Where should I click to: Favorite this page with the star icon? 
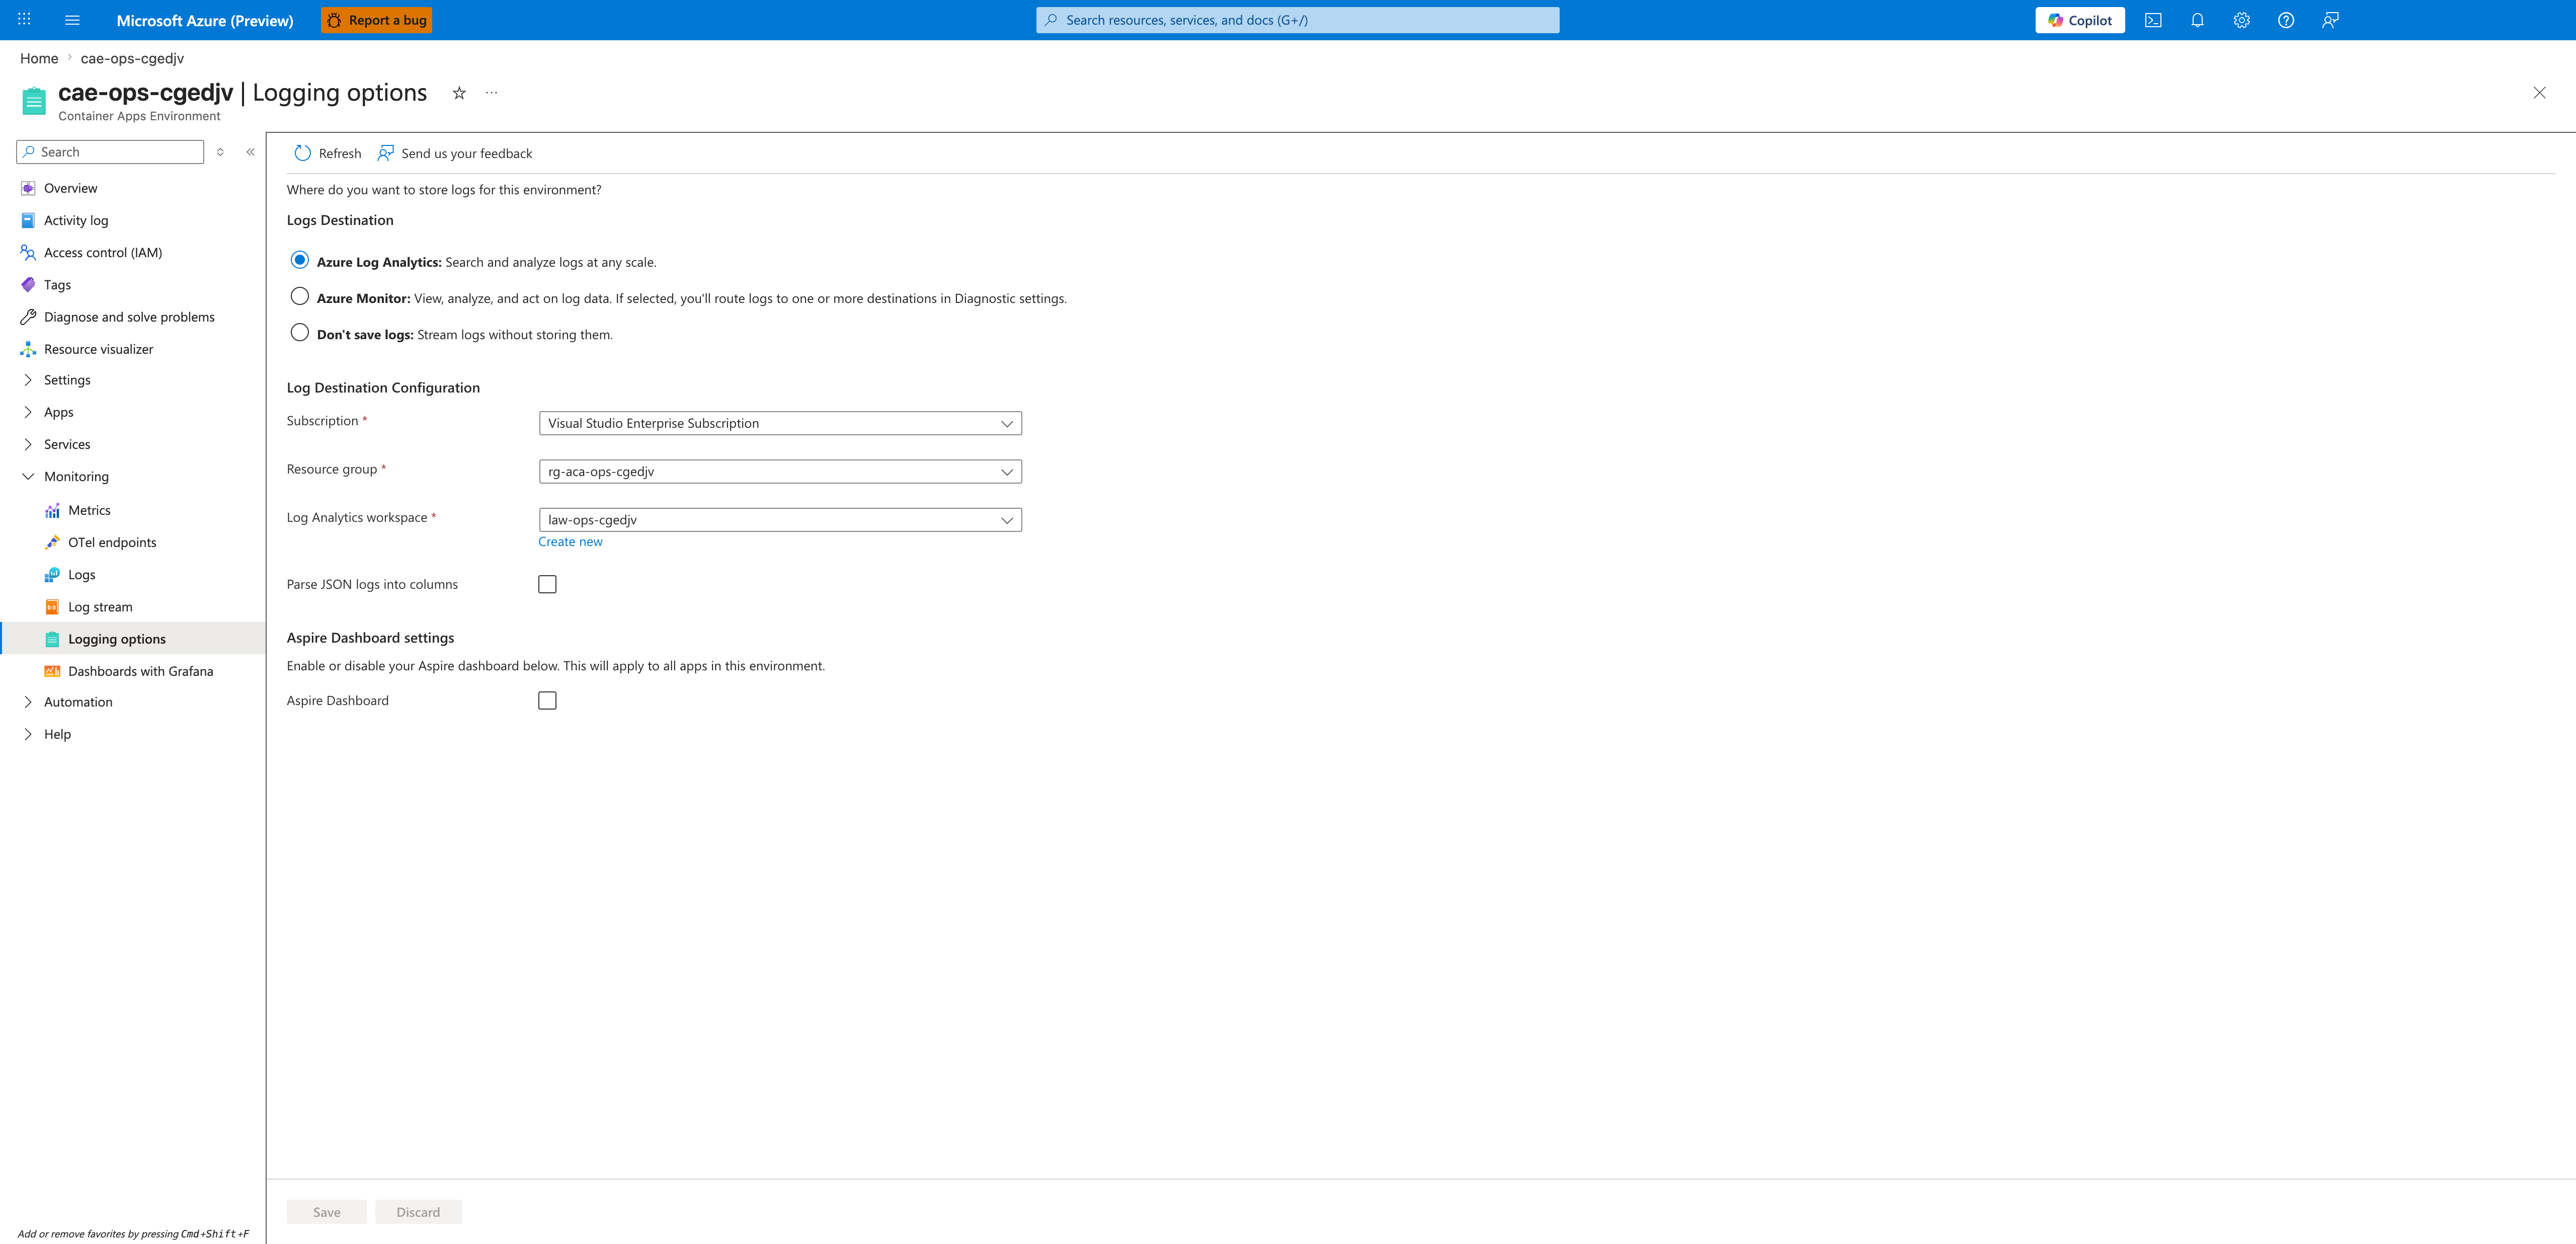coord(459,93)
